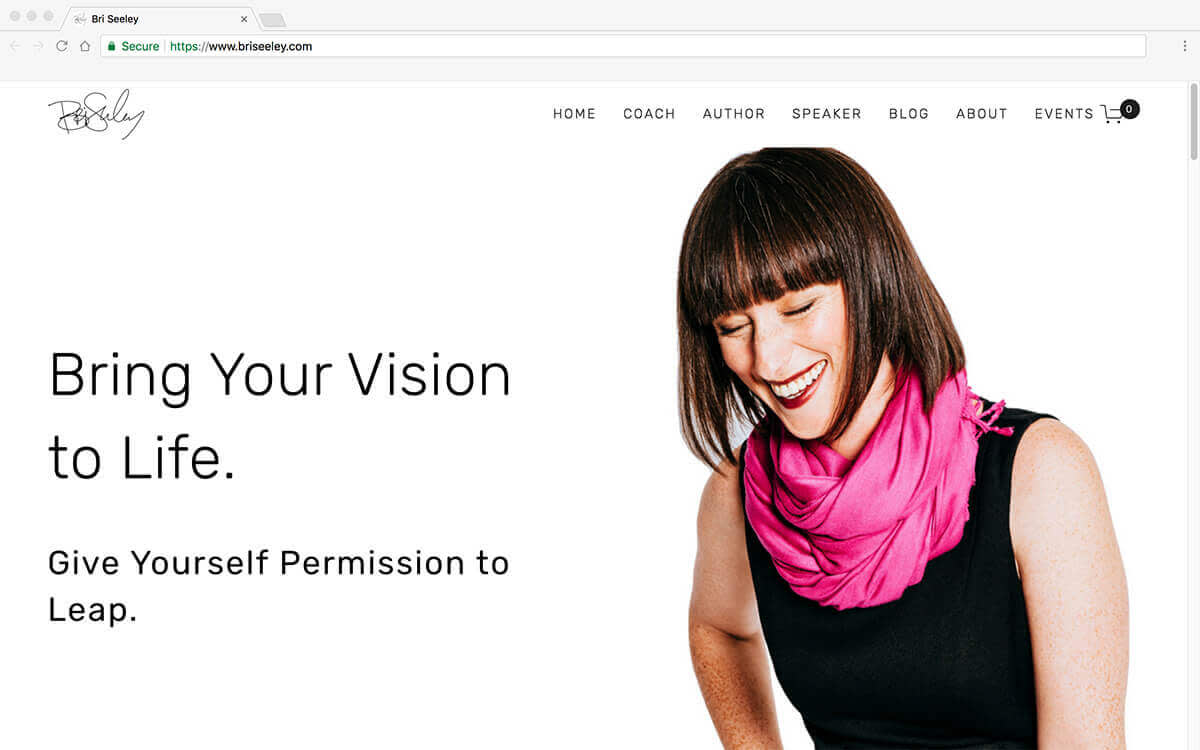Visit the SPEAKER page link
The image size is (1200, 750).
827,114
